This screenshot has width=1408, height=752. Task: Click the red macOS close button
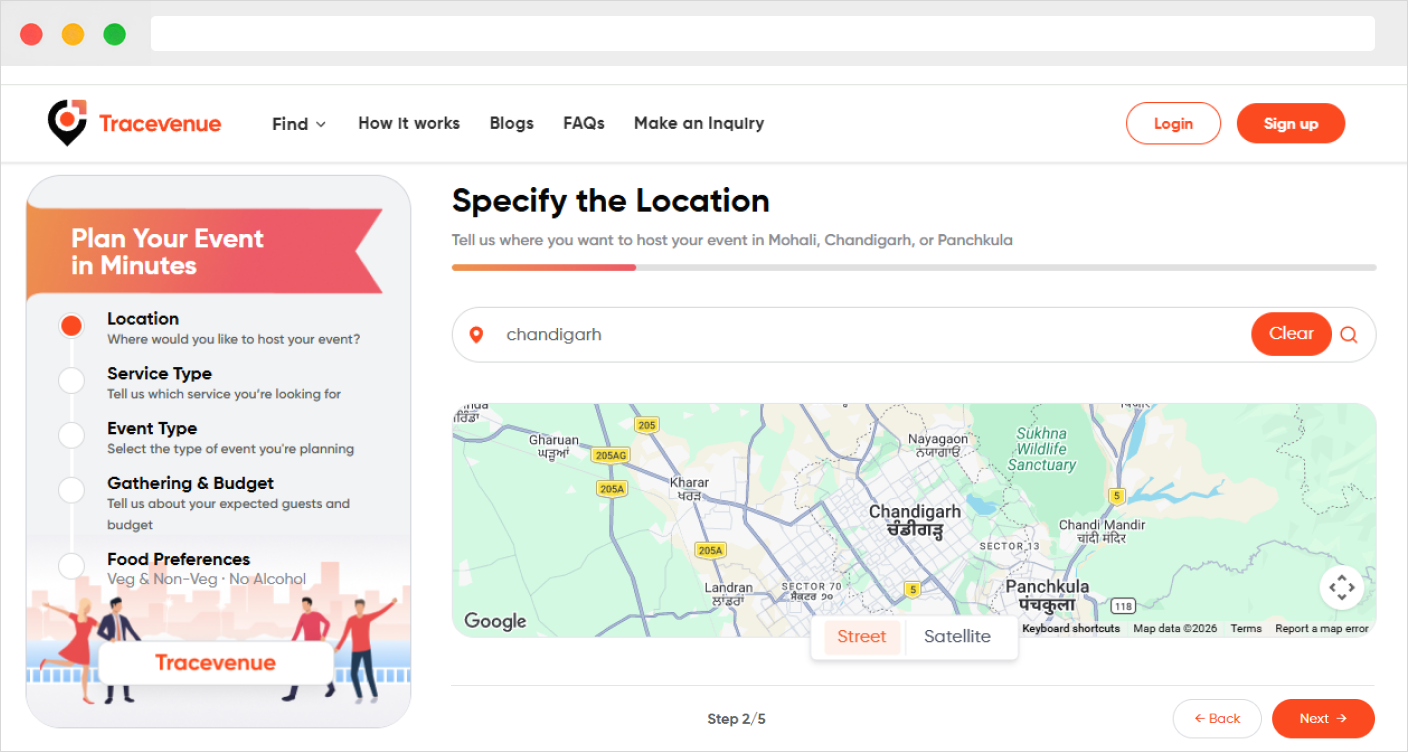pyautogui.click(x=31, y=34)
